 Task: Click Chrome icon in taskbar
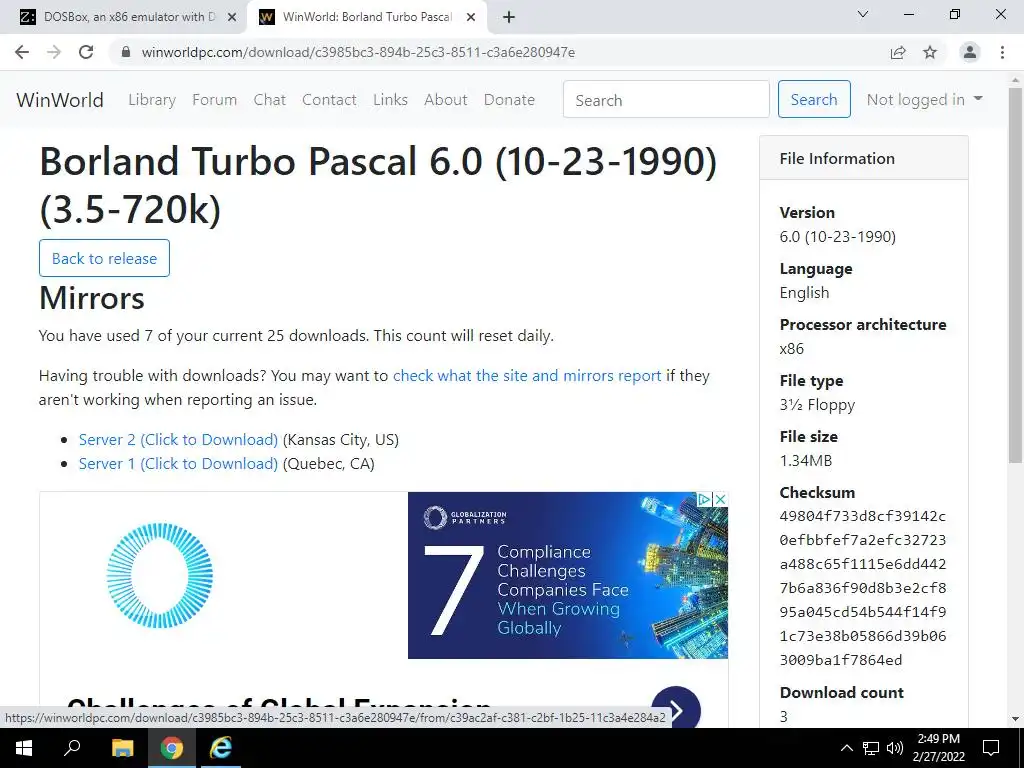[x=172, y=748]
